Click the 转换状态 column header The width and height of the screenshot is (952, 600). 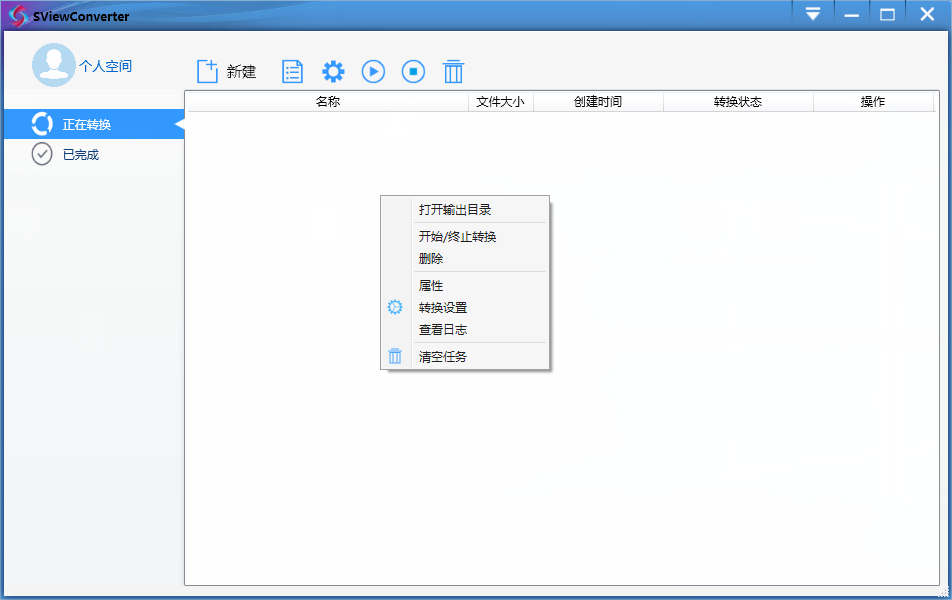[x=738, y=102]
